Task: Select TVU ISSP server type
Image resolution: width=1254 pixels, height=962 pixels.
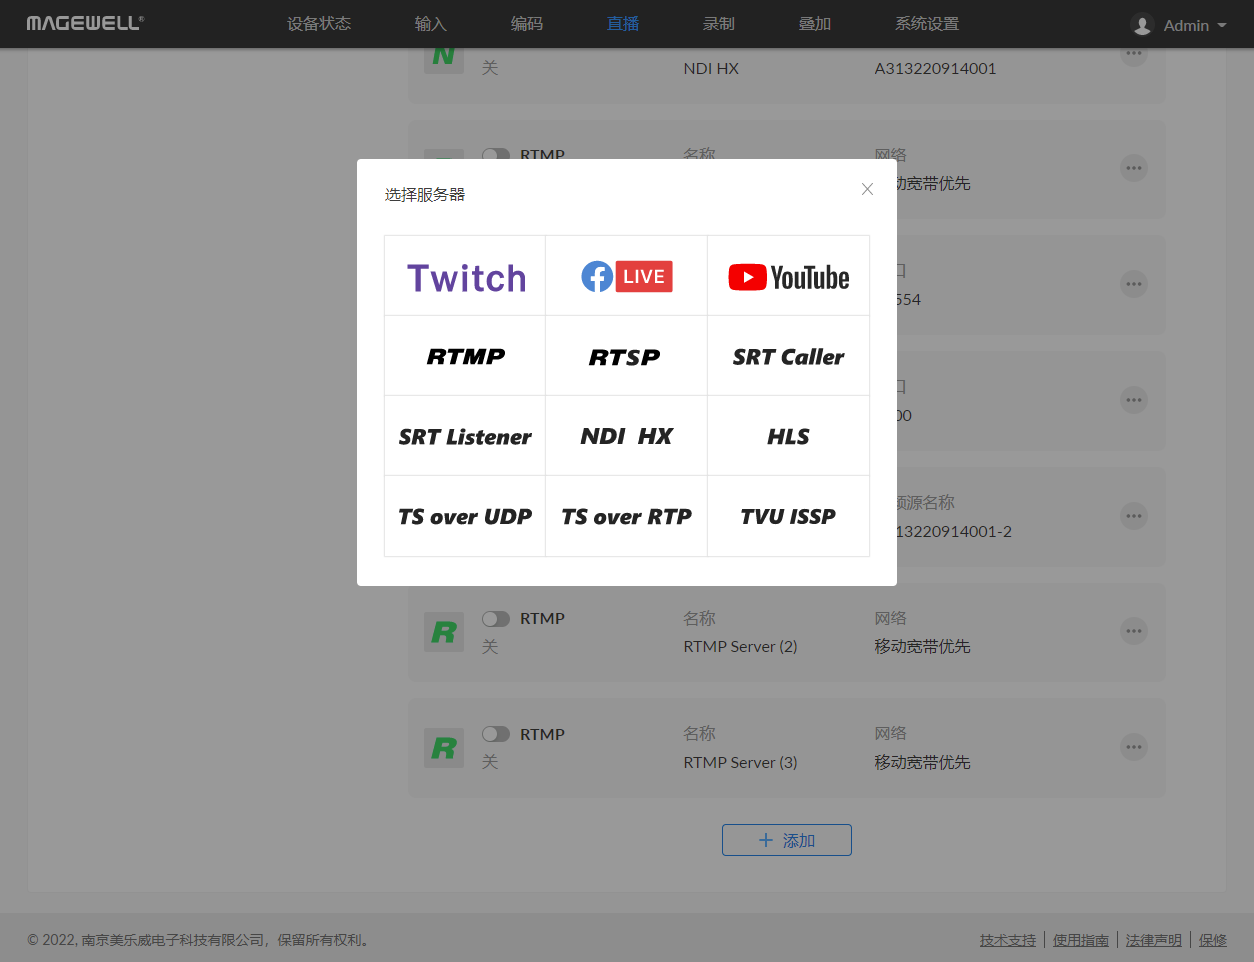Action: click(788, 517)
